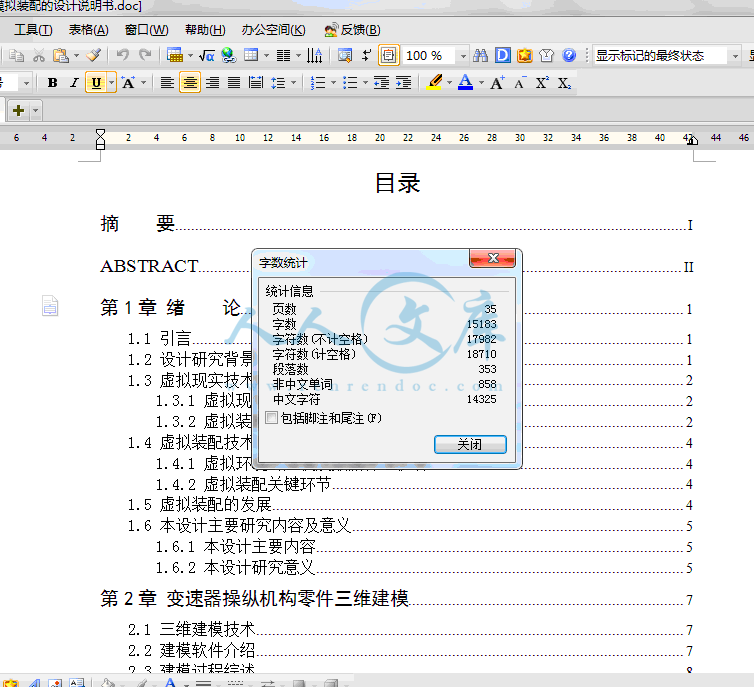Open the formula editor square-root icon
Image resolution: width=754 pixels, height=687 pixels.
point(207,56)
